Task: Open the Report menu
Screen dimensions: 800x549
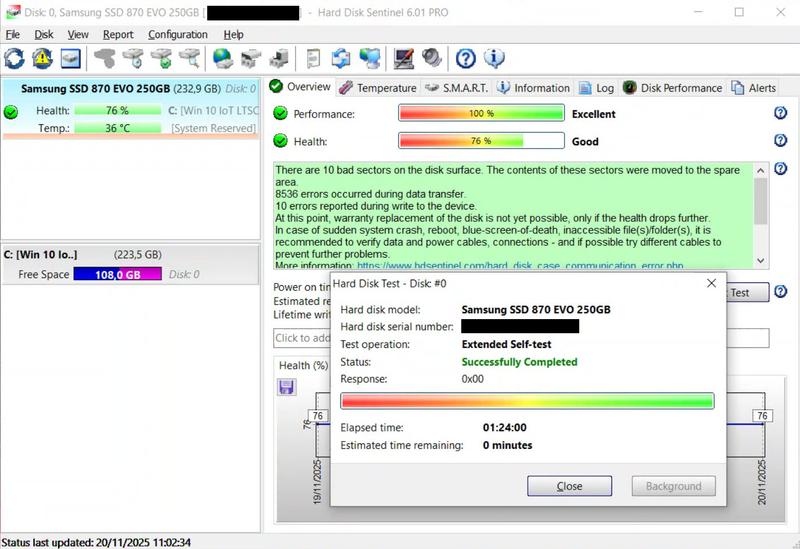Action: pyautogui.click(x=118, y=34)
